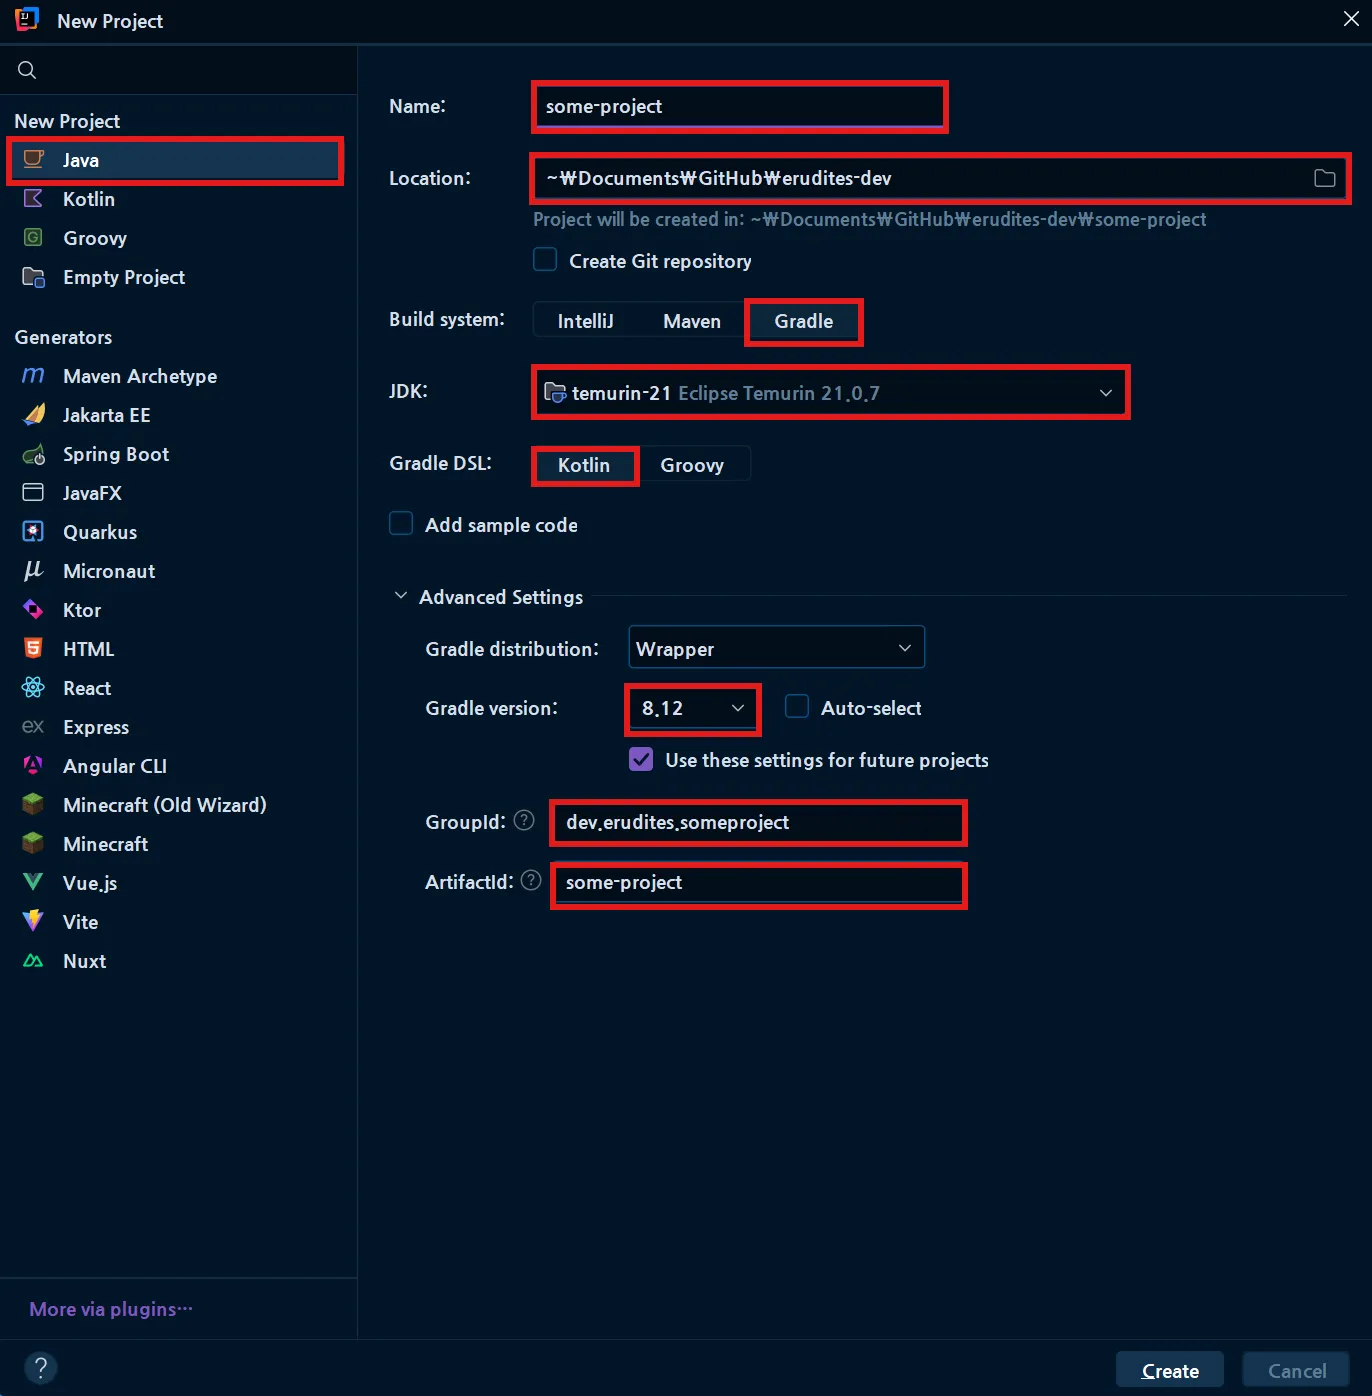
Task: Uncheck Use these settings for future projects
Action: point(641,760)
